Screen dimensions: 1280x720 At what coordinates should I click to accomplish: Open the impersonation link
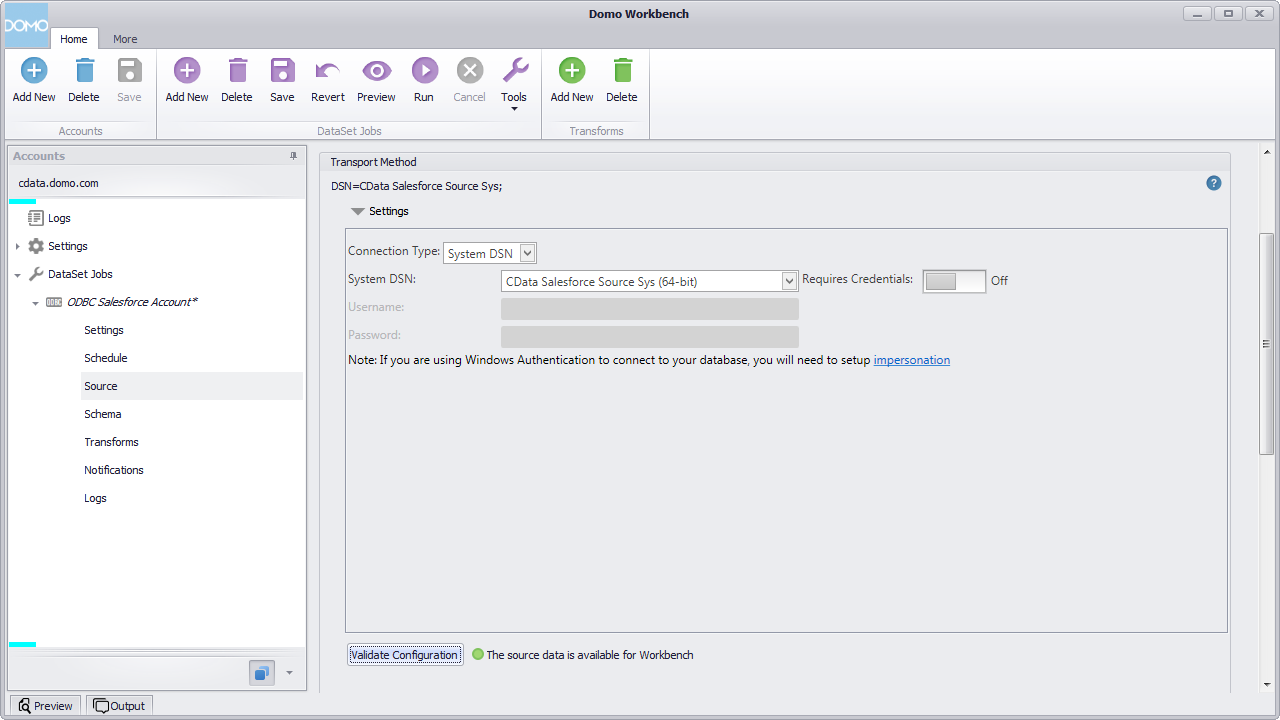(x=911, y=360)
